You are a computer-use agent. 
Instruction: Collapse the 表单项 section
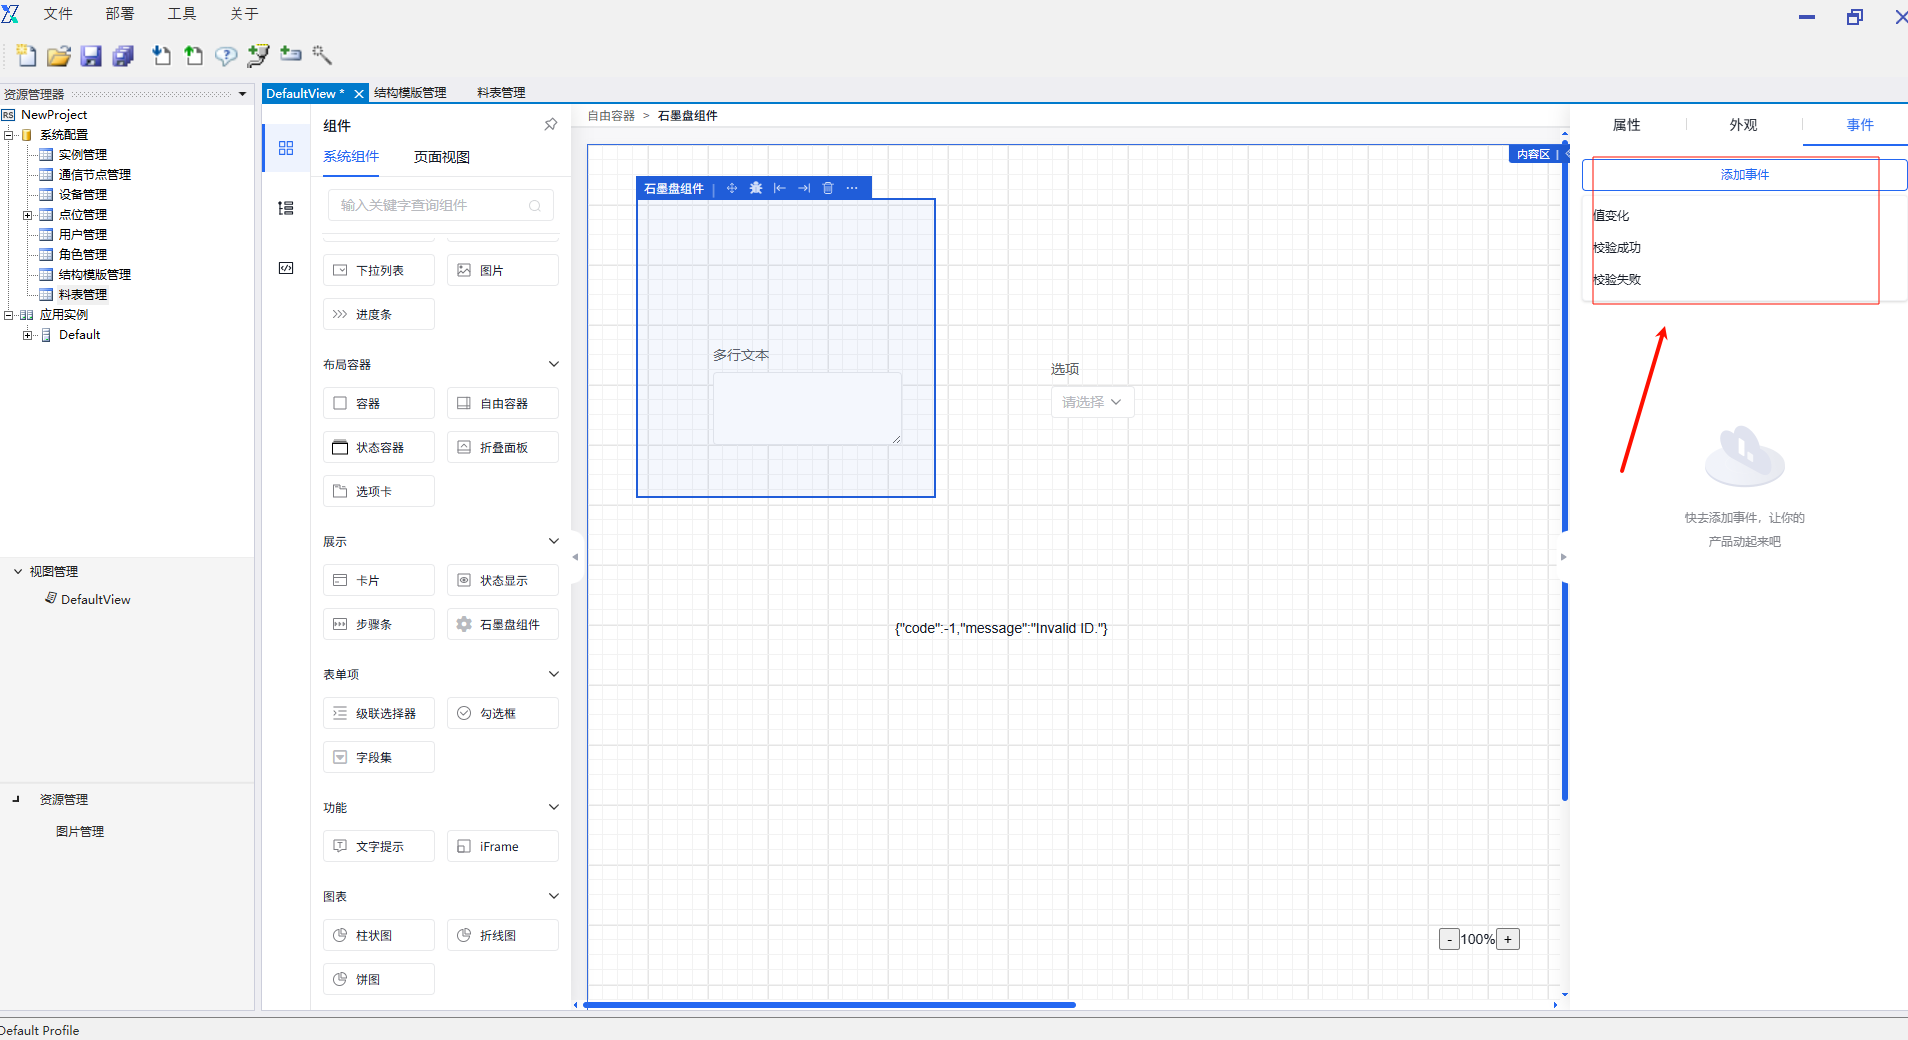[x=554, y=674]
